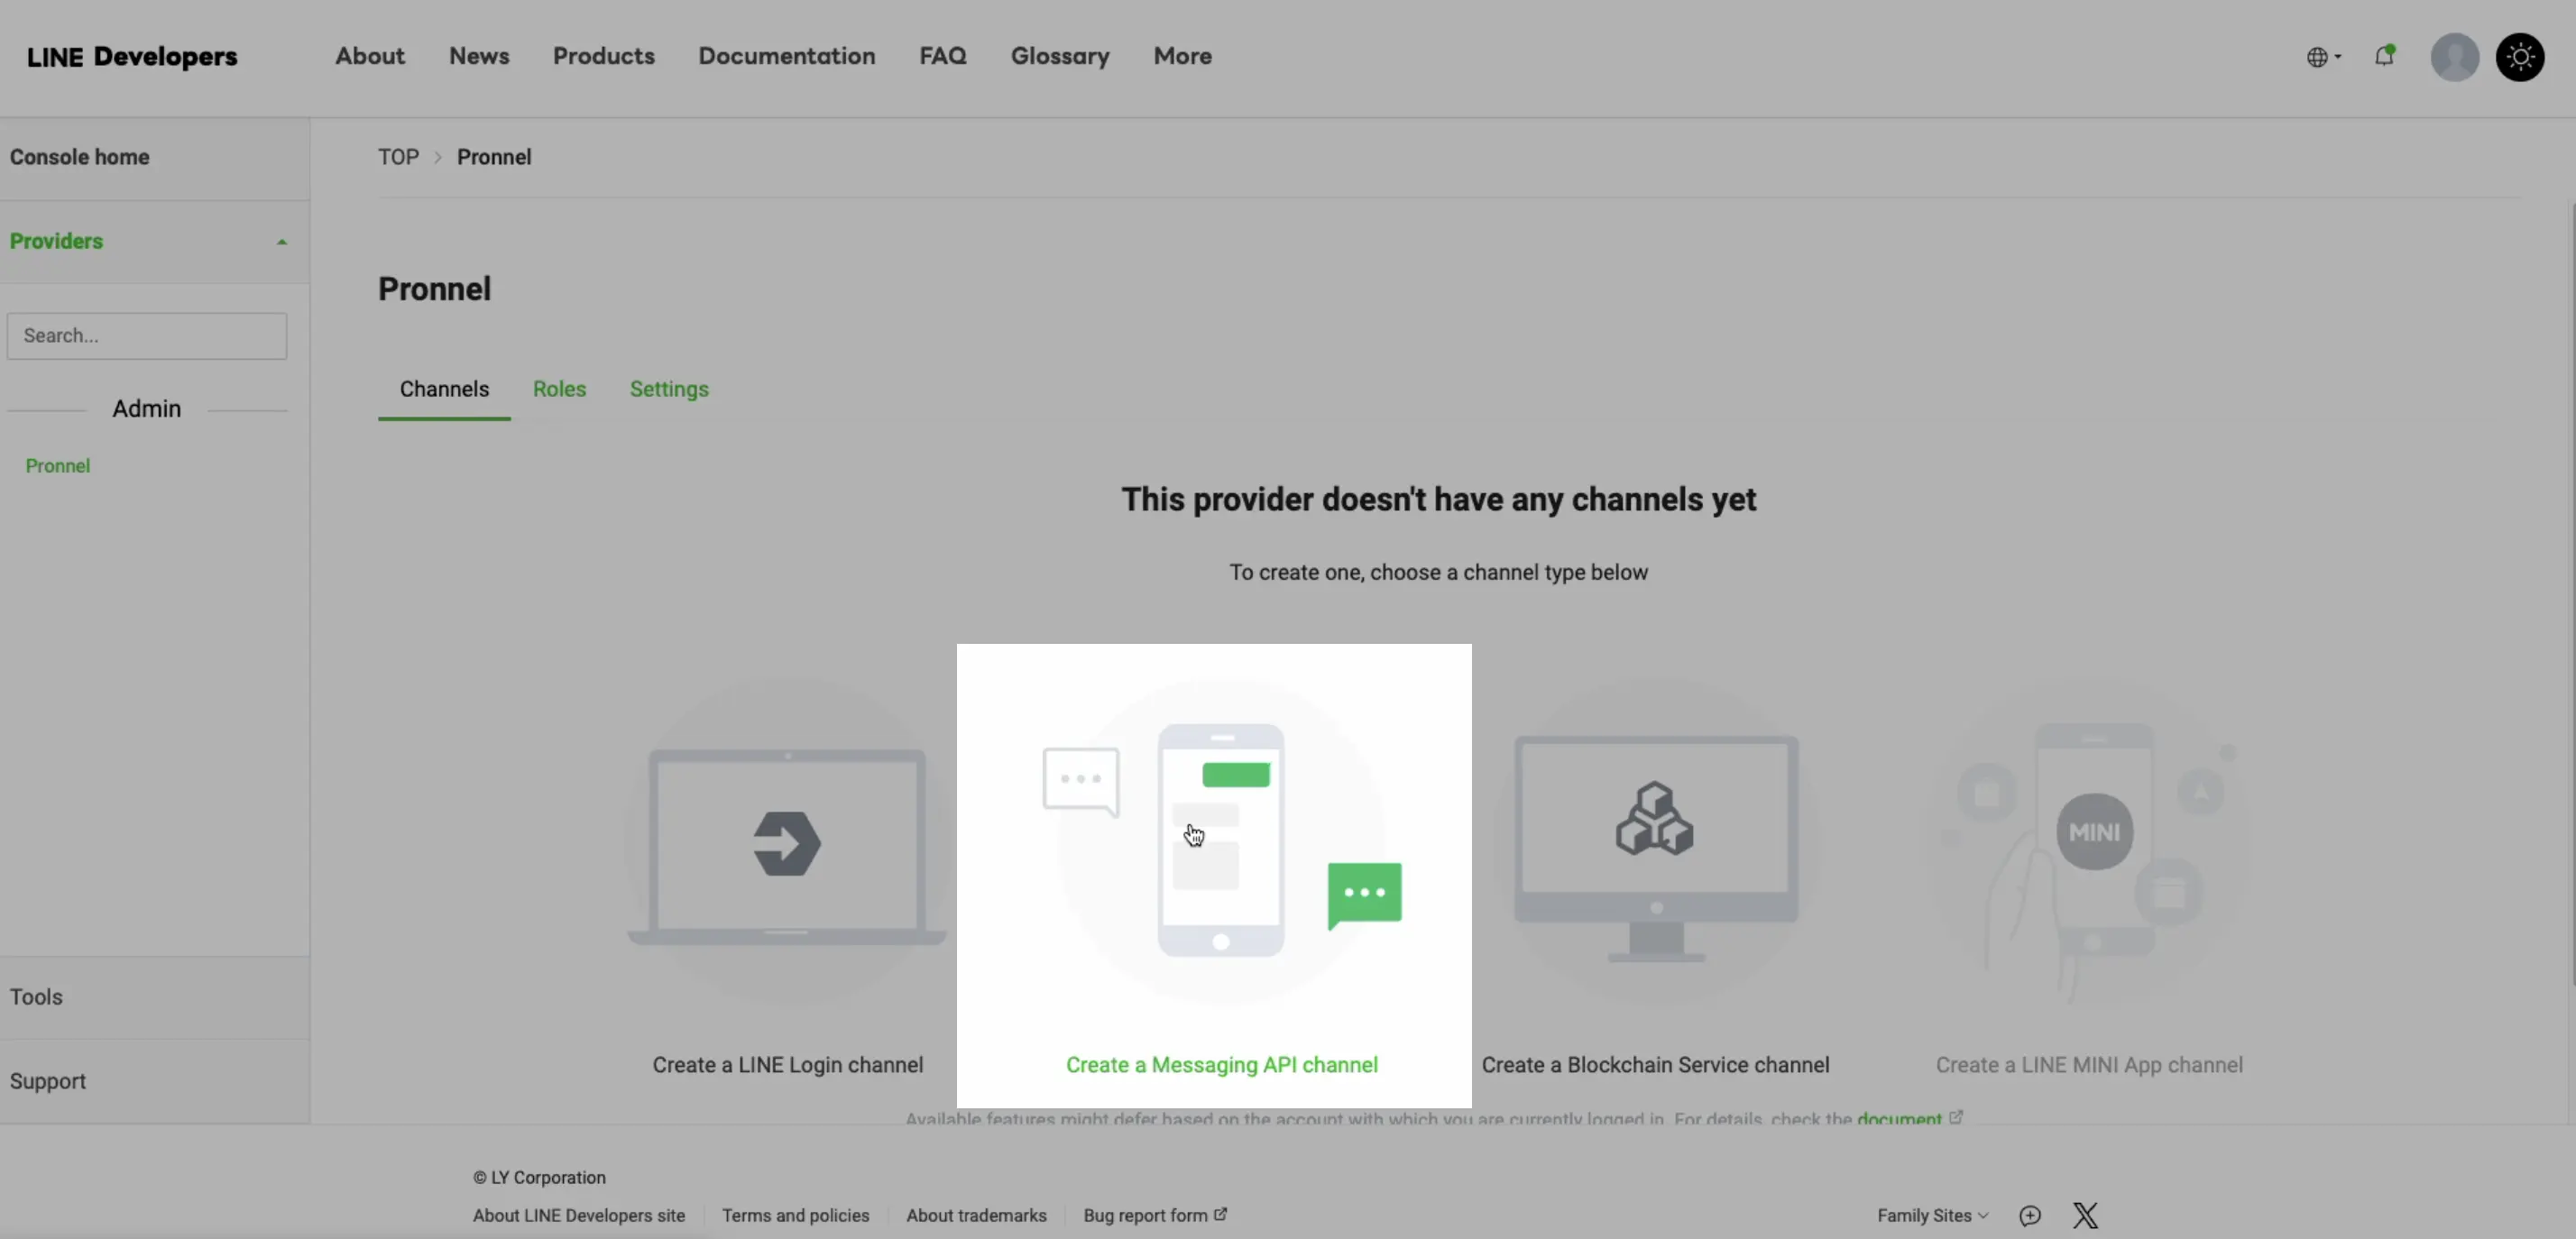Open About LINE Developers site link
Image resolution: width=2576 pixels, height=1239 pixels.
(x=579, y=1215)
